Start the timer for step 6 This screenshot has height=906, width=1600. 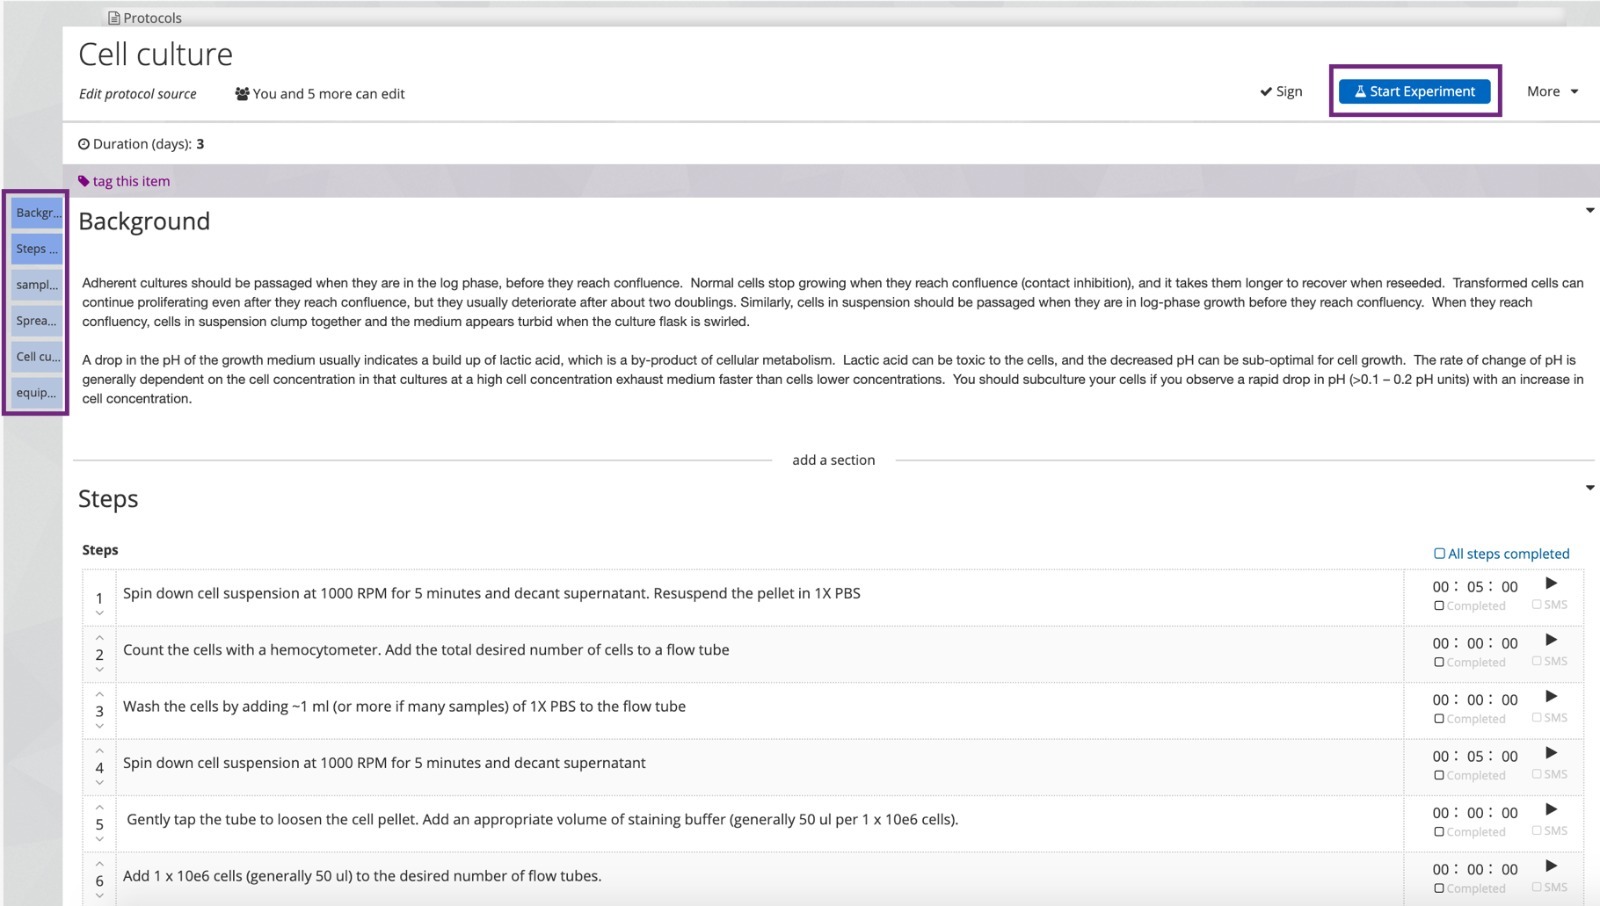(x=1551, y=866)
